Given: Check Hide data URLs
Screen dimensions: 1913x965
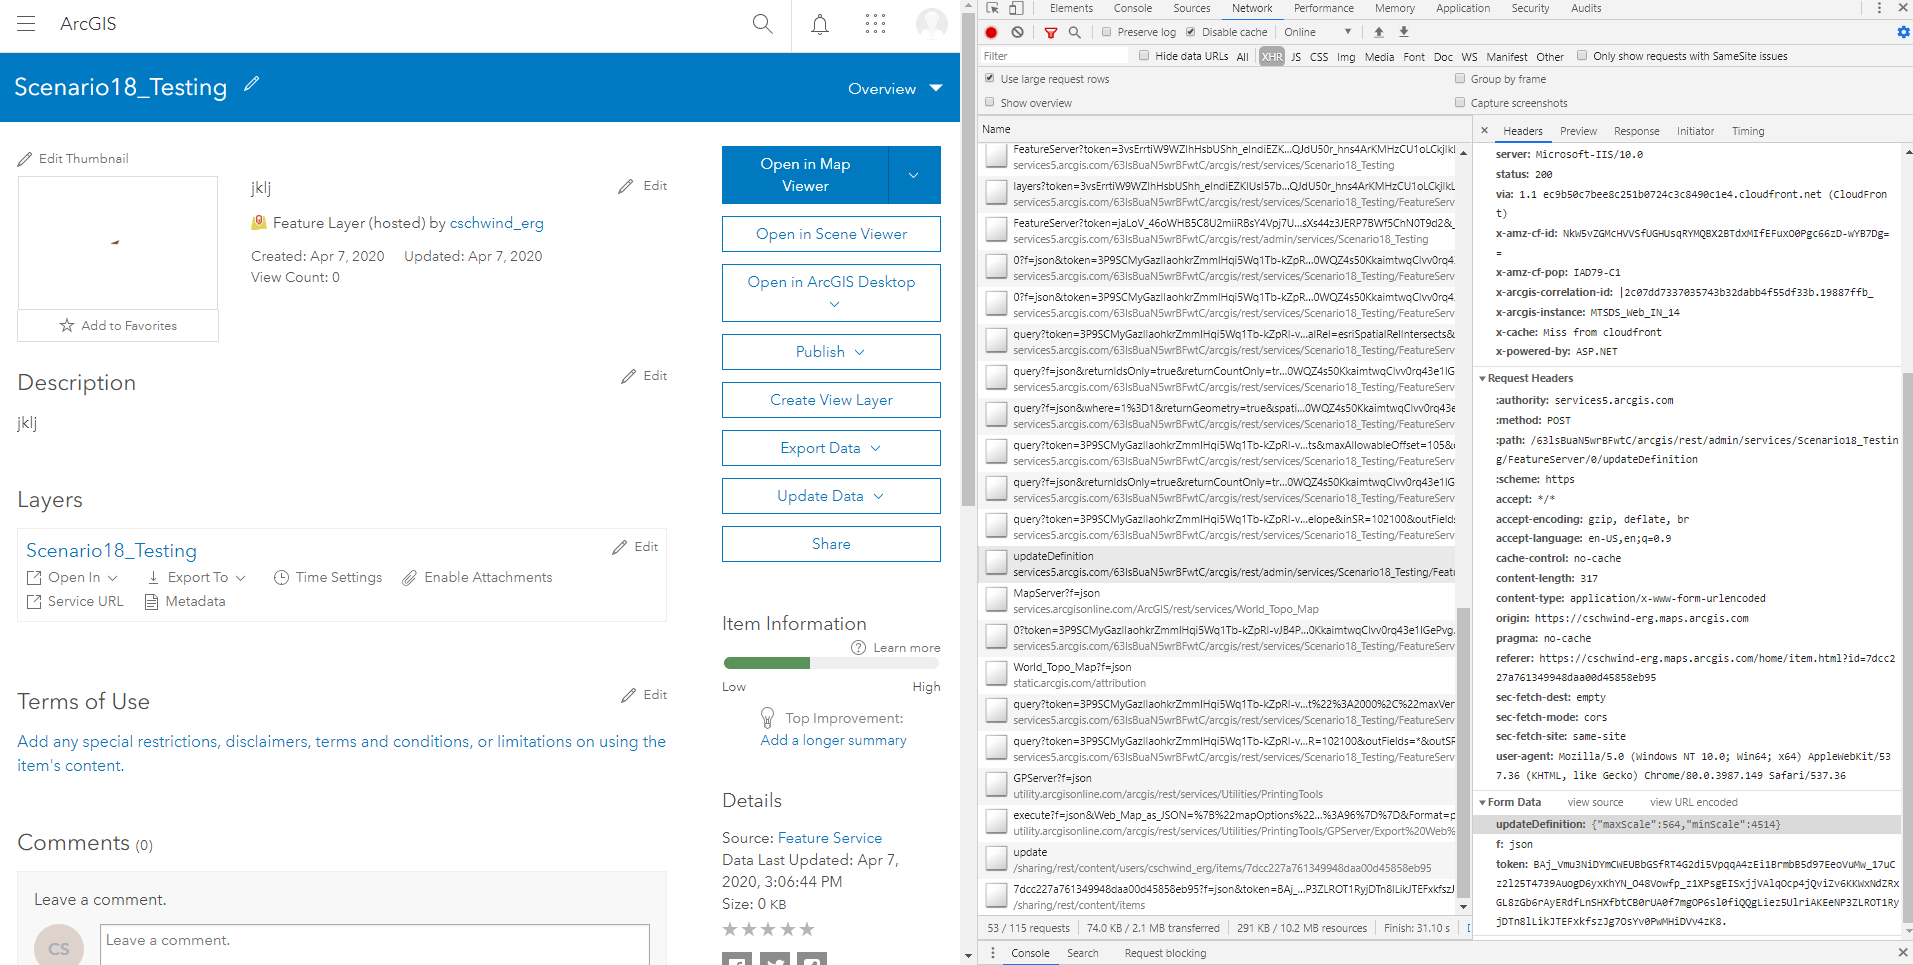Looking at the screenshot, I should pos(1144,56).
